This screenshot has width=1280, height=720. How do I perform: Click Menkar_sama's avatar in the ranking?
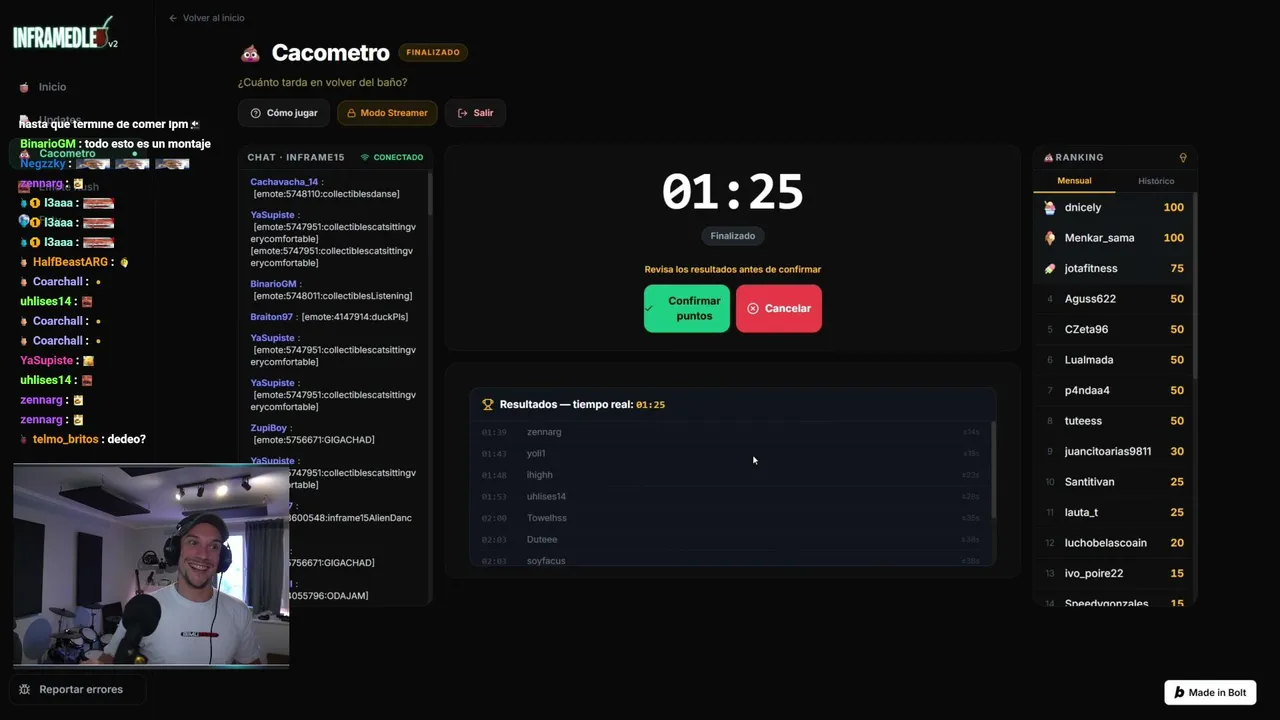coord(1050,238)
